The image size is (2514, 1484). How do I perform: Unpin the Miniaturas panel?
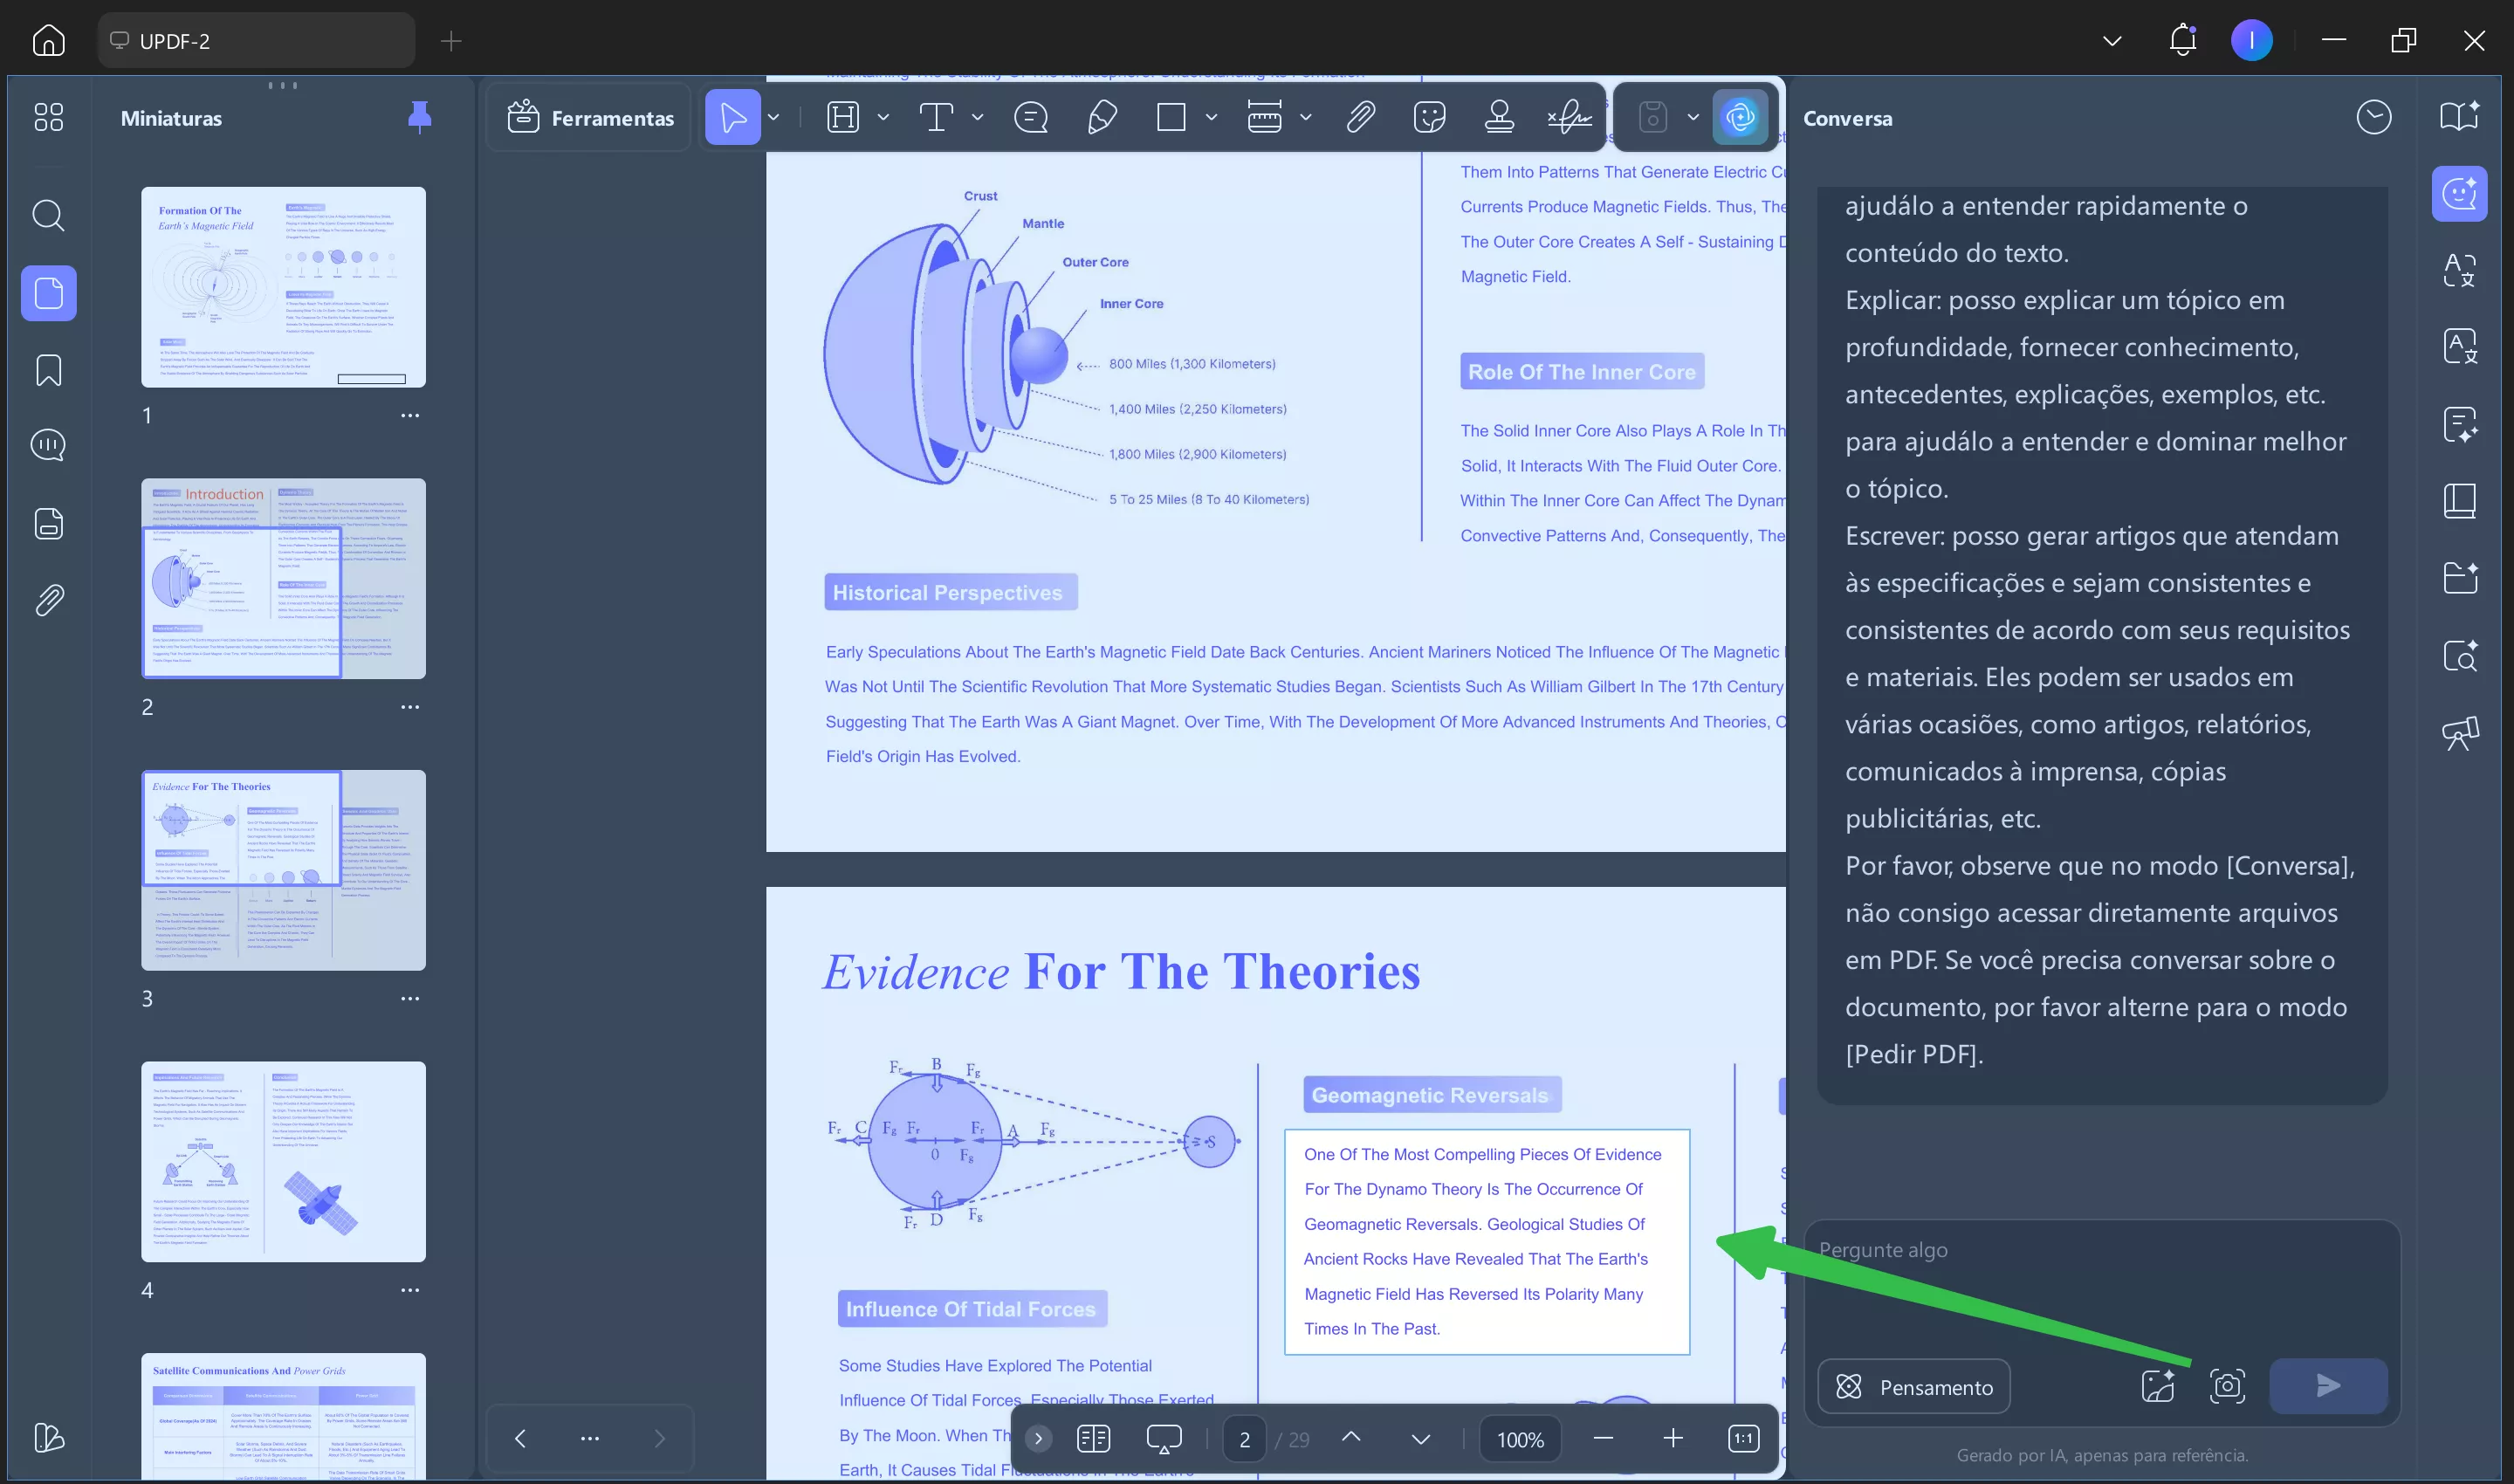[x=420, y=118]
